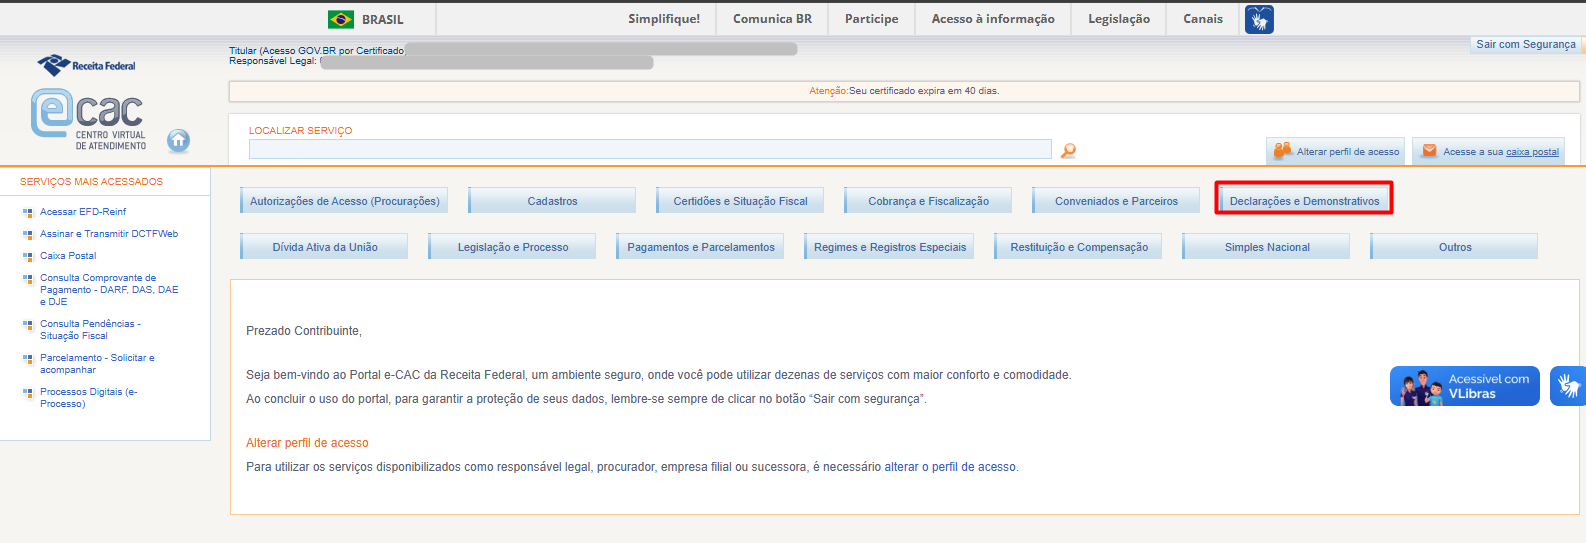Click the bullet icon beside Caixa Postal

click(28, 256)
